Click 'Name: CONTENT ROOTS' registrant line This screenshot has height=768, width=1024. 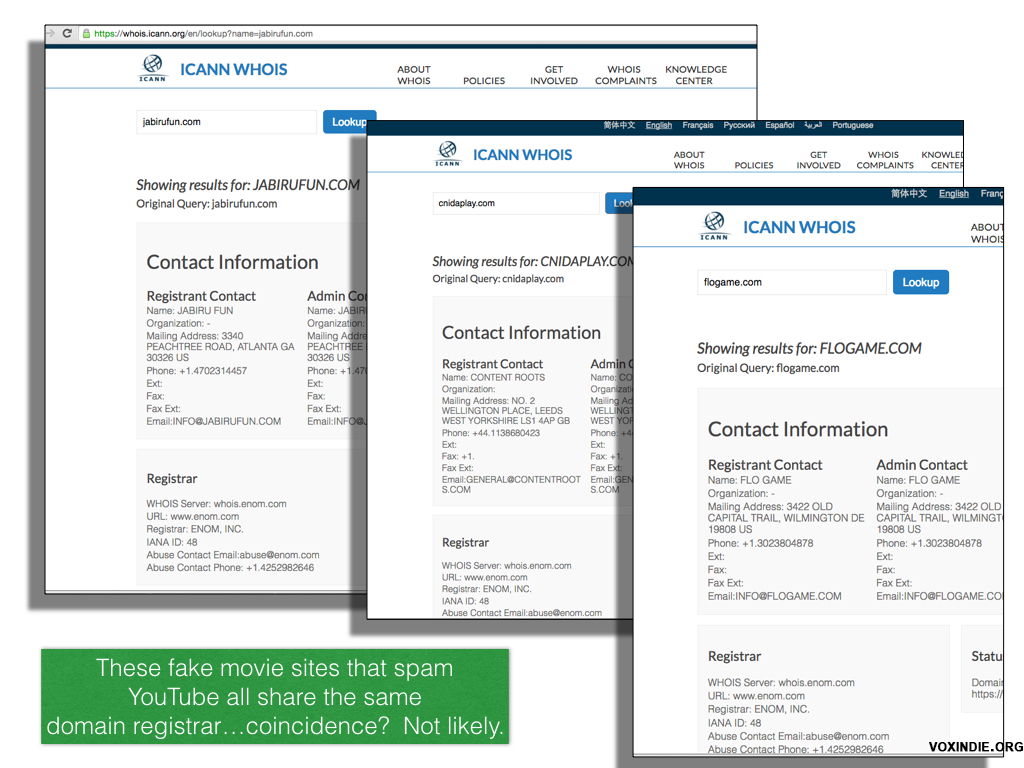pyautogui.click(x=493, y=378)
